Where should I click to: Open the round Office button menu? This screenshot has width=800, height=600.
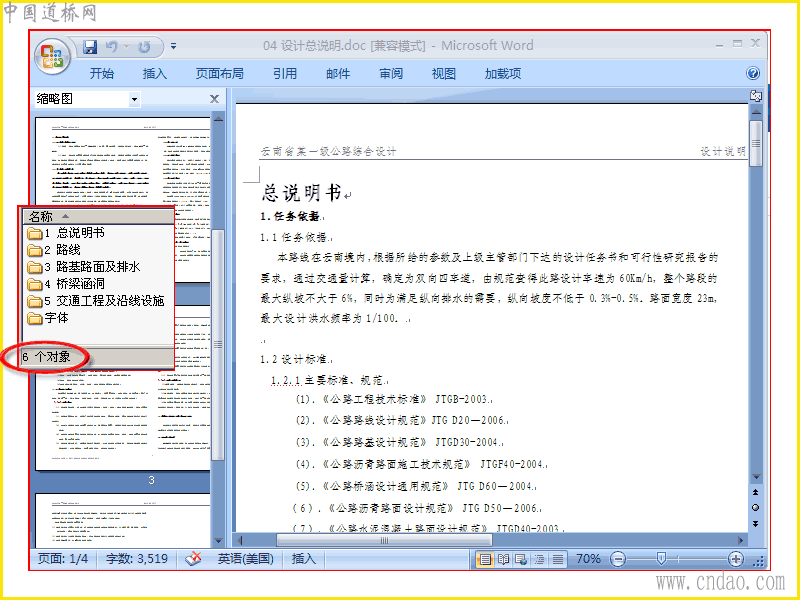(52, 56)
